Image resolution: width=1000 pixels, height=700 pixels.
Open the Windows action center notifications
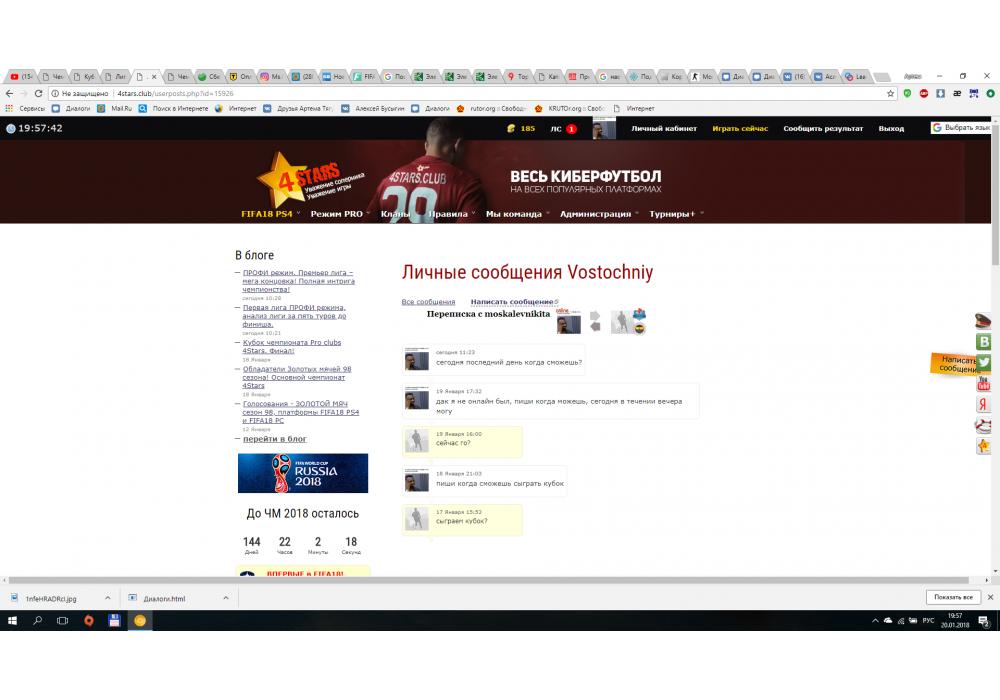(x=984, y=620)
